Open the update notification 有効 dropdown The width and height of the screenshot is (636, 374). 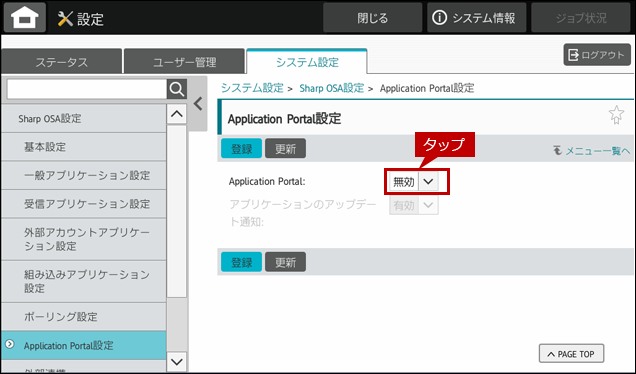[414, 206]
